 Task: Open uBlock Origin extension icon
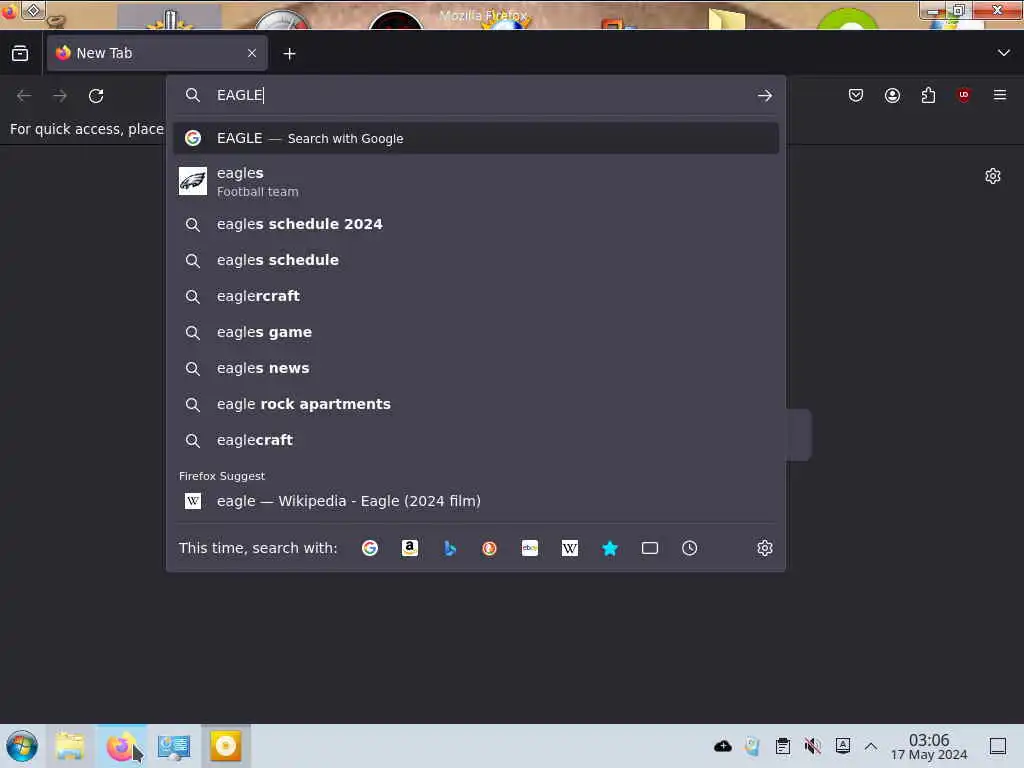click(964, 95)
